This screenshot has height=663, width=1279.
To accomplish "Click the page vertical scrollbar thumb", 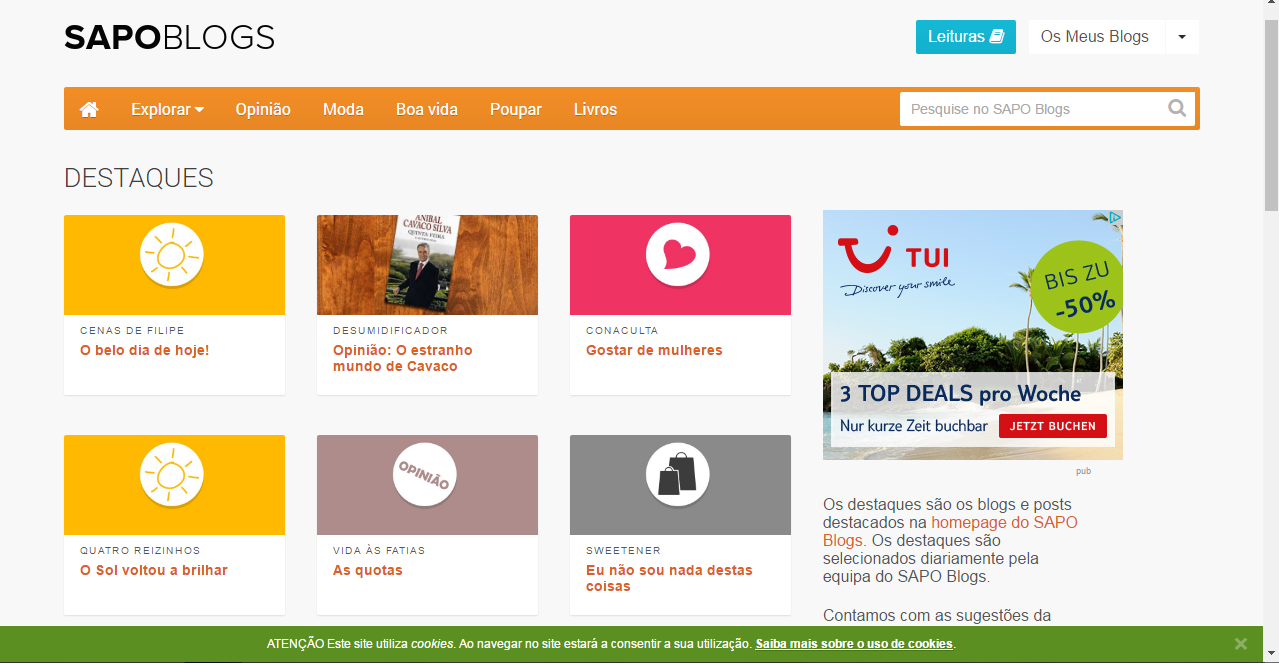I will pos(1270,110).
